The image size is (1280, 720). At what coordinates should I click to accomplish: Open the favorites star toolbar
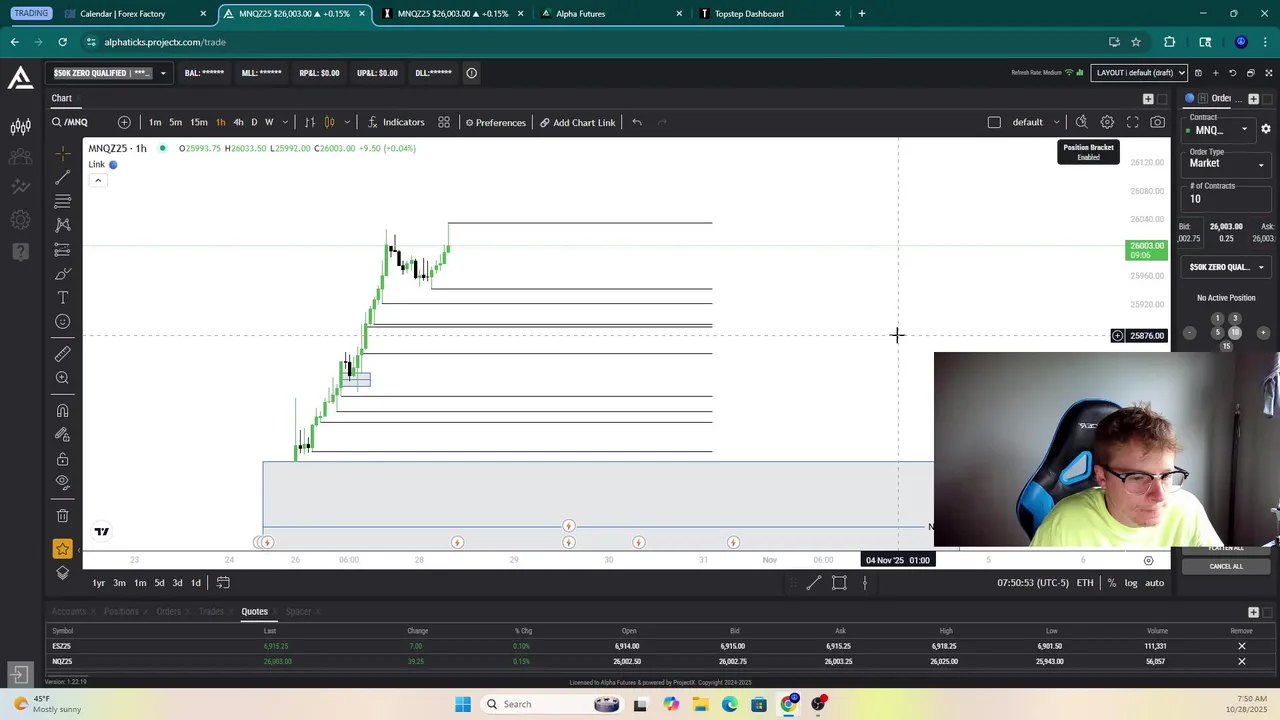click(62, 549)
